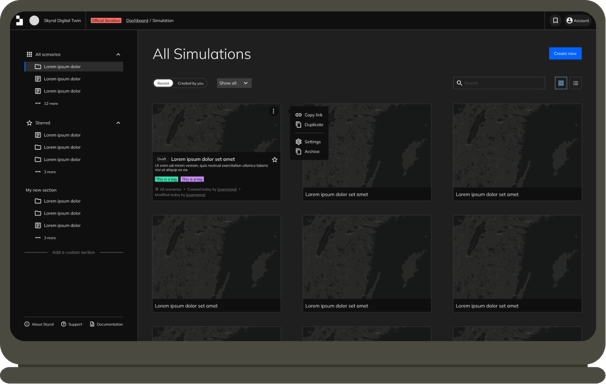Star the Draft simulation card

coord(274,160)
